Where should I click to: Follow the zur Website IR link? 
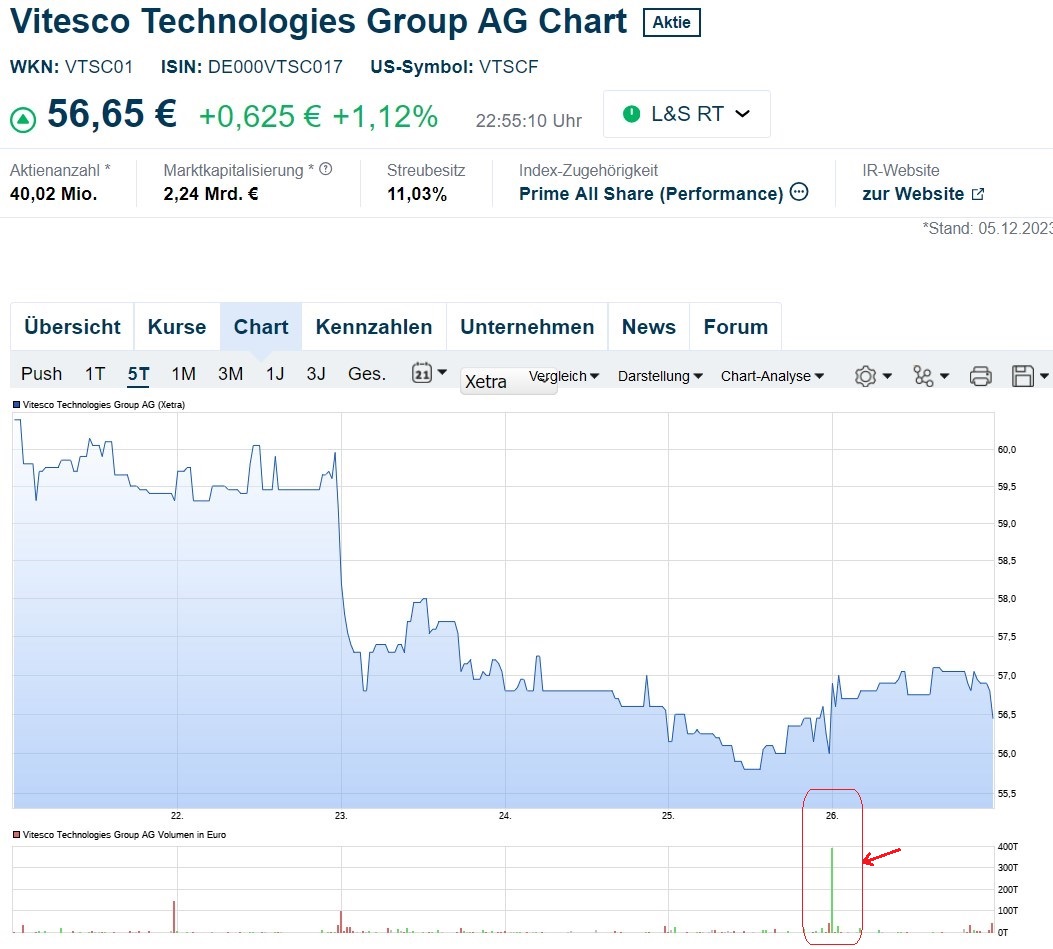point(913,194)
